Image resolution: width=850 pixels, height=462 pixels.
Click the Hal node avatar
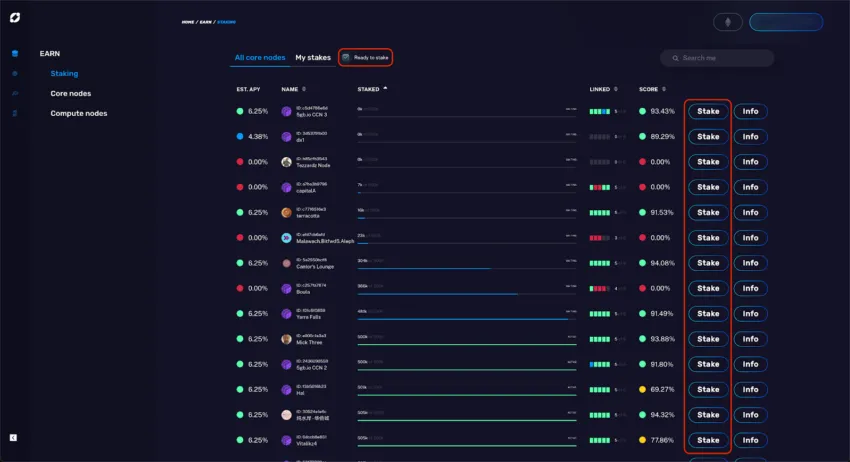[286, 389]
